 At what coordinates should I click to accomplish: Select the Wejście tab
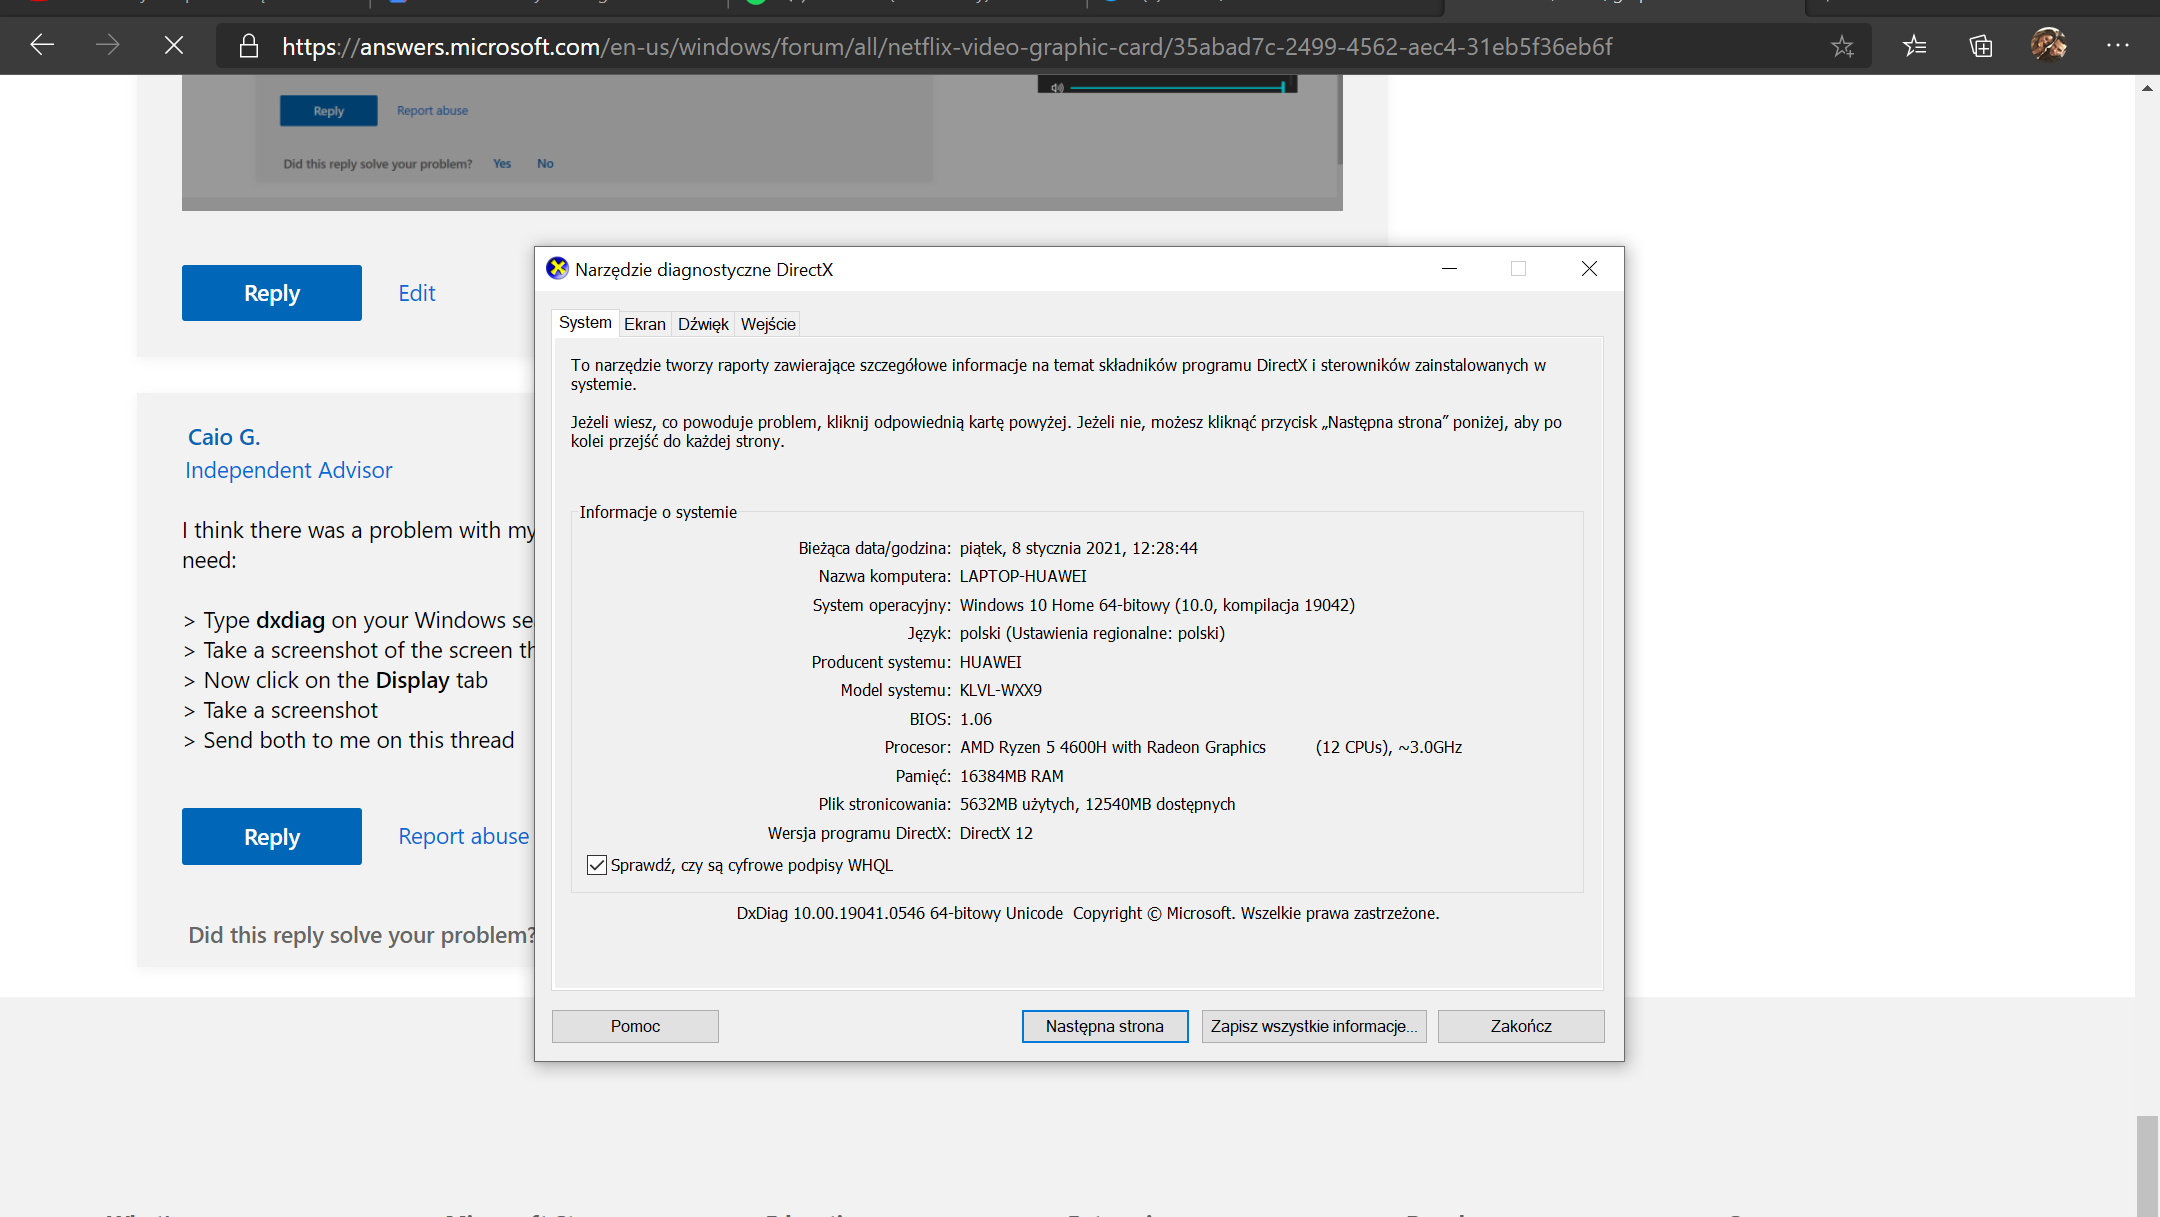[x=768, y=324]
